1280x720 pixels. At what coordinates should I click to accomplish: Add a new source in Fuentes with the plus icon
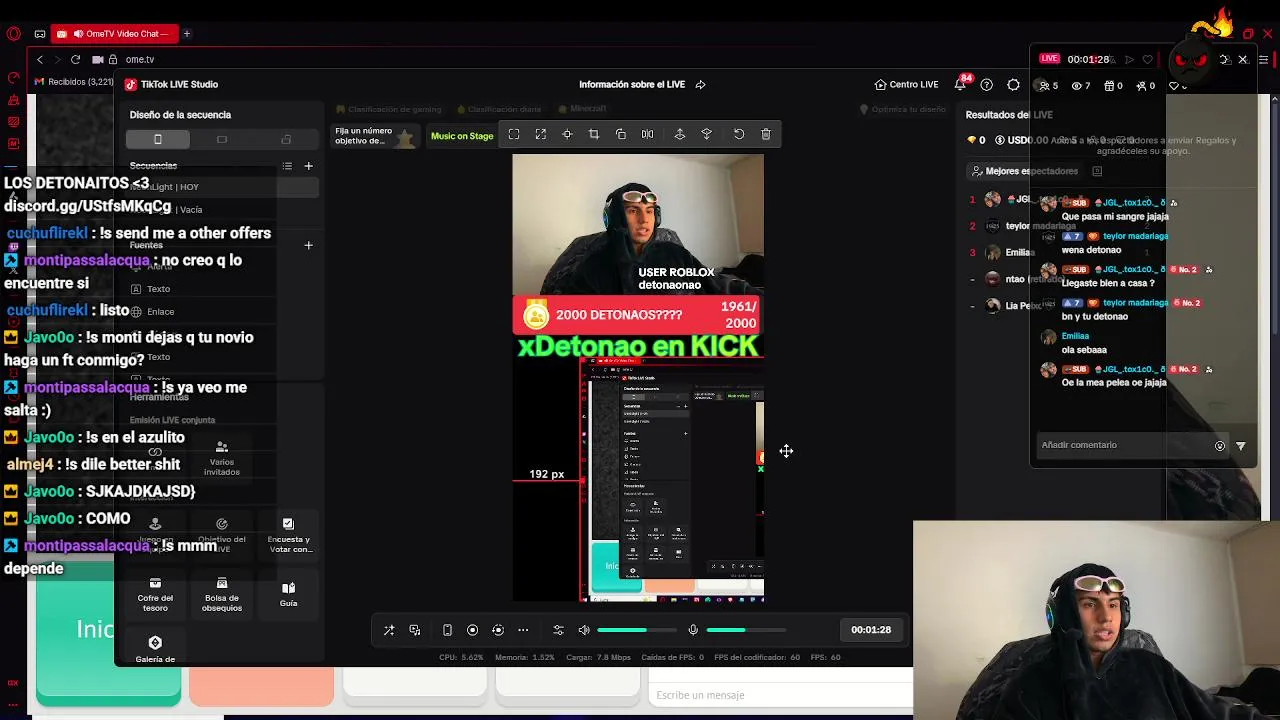click(x=309, y=245)
